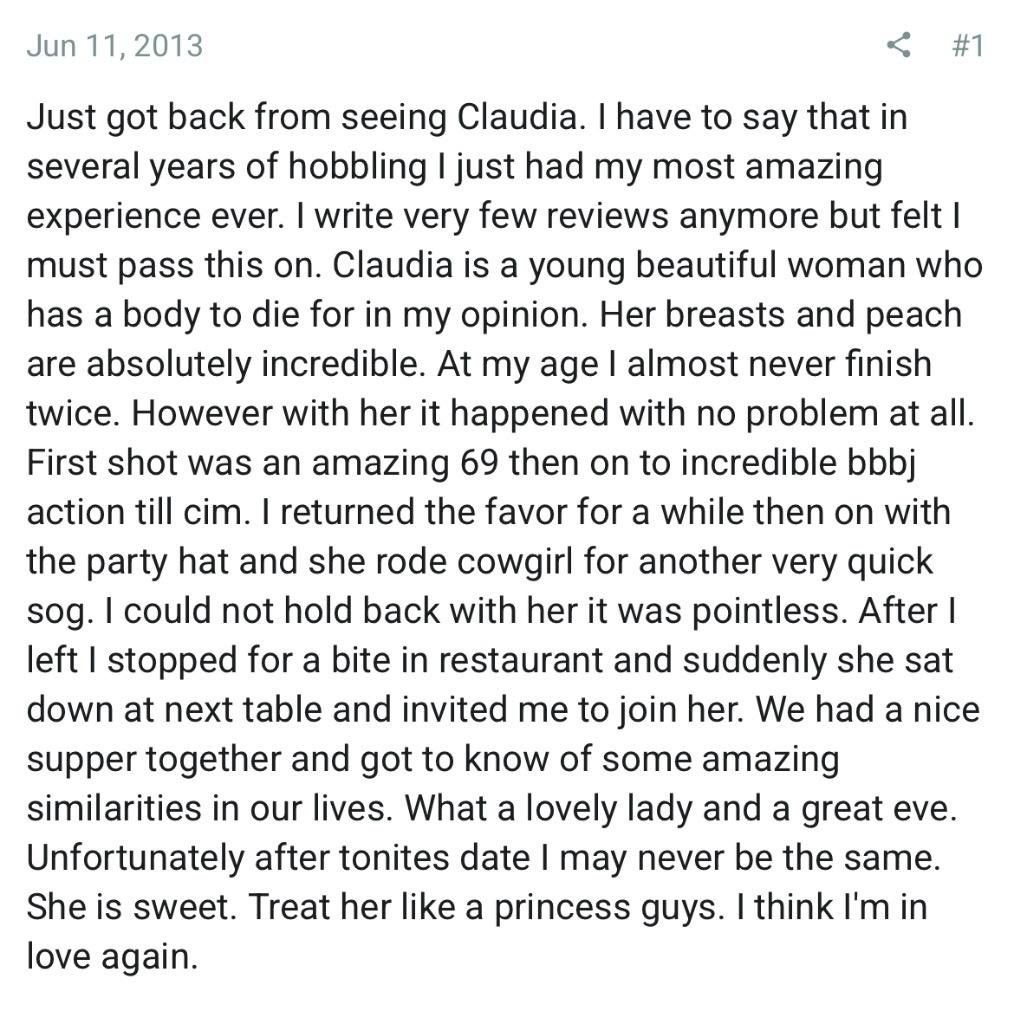The width and height of the screenshot is (1013, 1024).
Task: Click the share icon beside post number
Action: coord(898,45)
